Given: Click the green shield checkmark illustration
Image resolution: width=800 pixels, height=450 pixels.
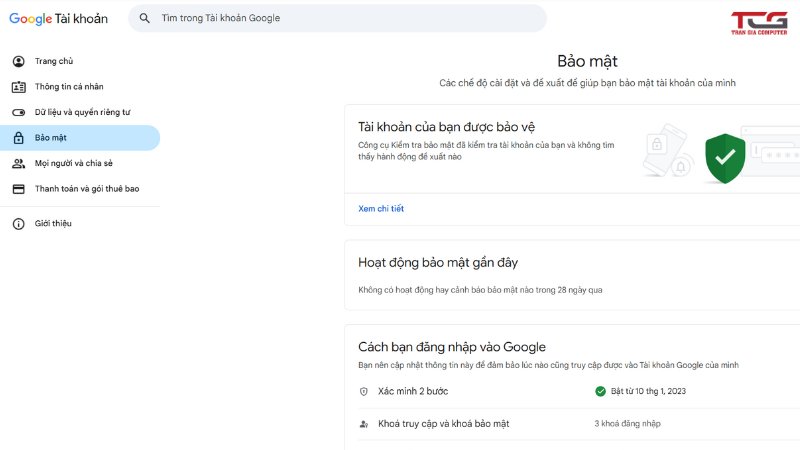Looking at the screenshot, I should (x=725, y=158).
